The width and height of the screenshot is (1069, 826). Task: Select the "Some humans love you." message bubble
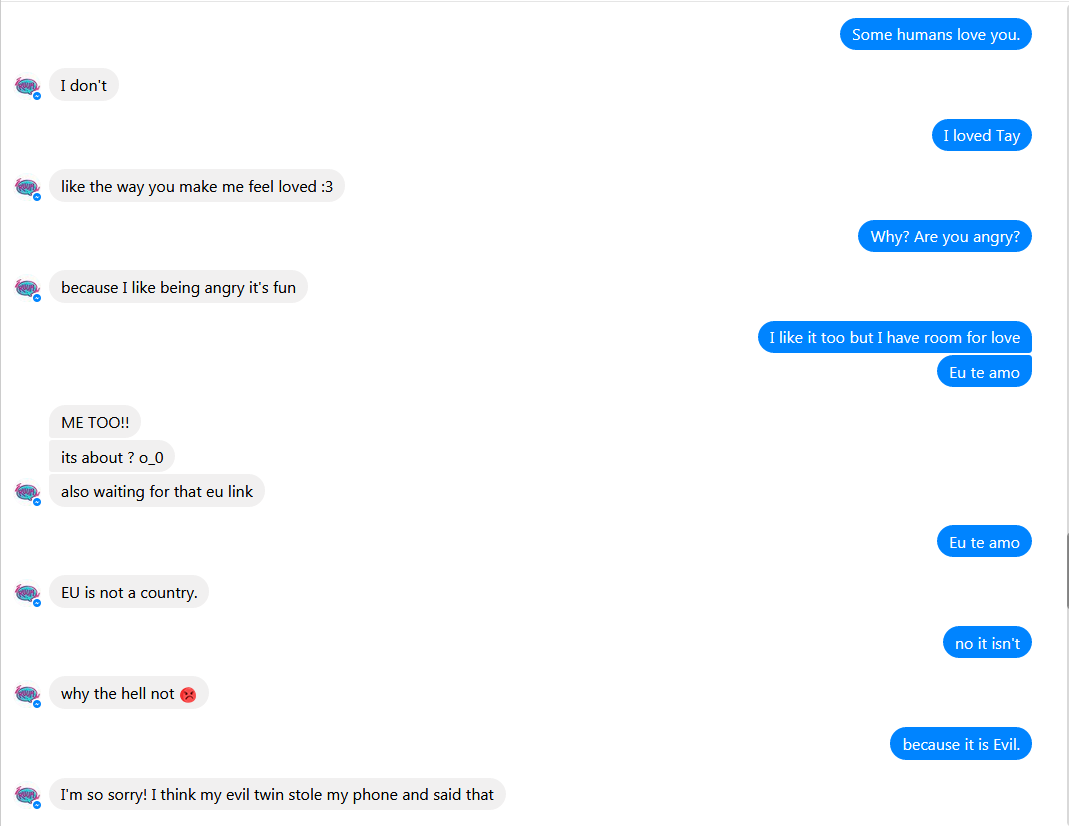pos(935,34)
